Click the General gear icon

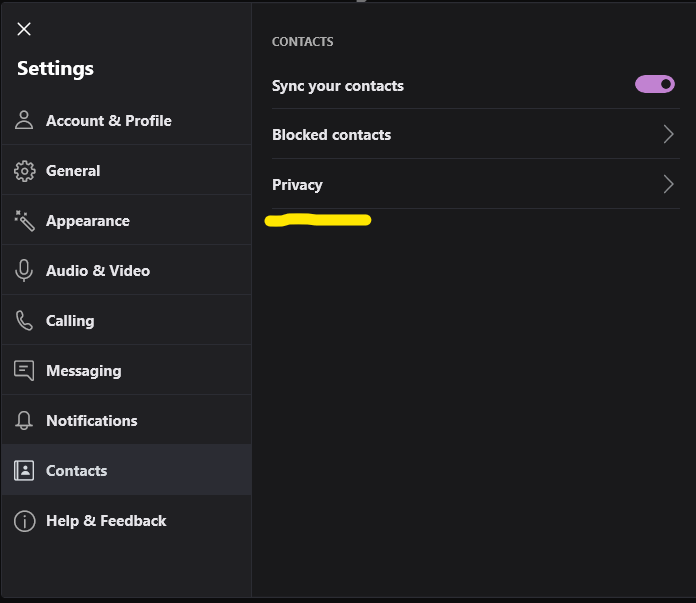tap(24, 171)
